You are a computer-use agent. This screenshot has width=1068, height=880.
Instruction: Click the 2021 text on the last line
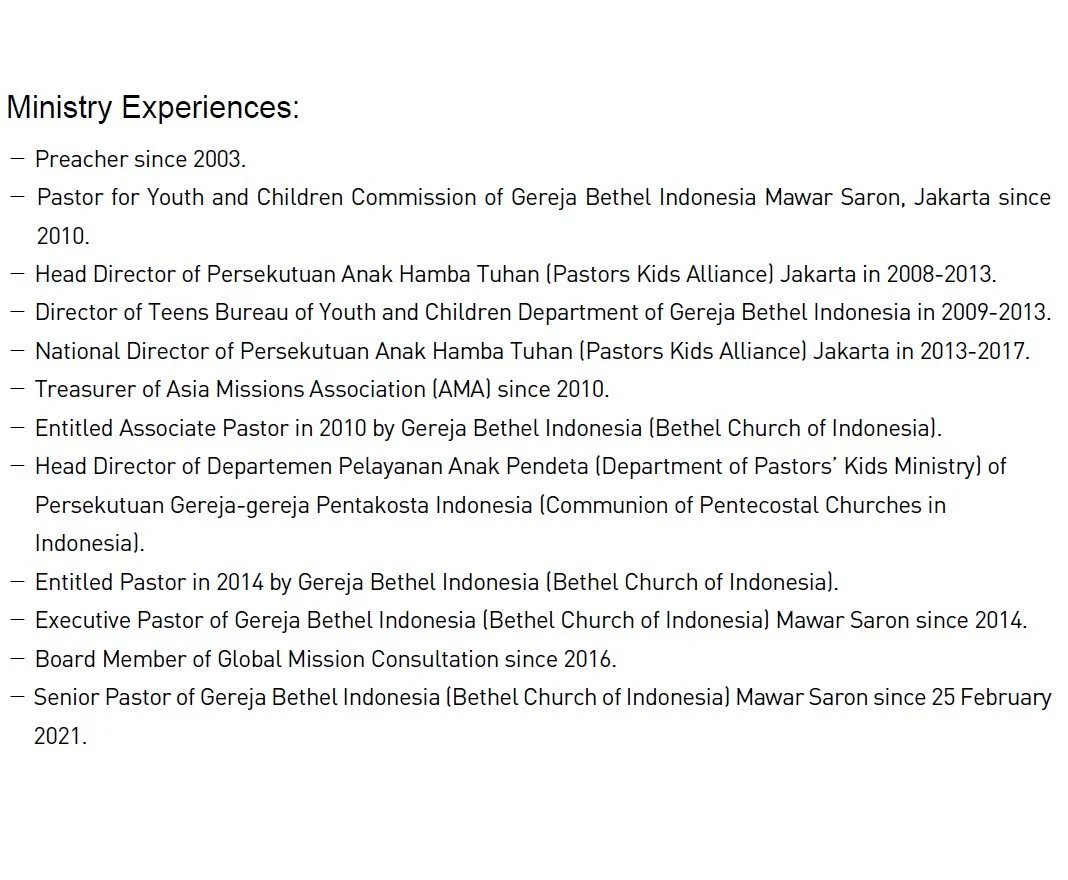coord(61,736)
